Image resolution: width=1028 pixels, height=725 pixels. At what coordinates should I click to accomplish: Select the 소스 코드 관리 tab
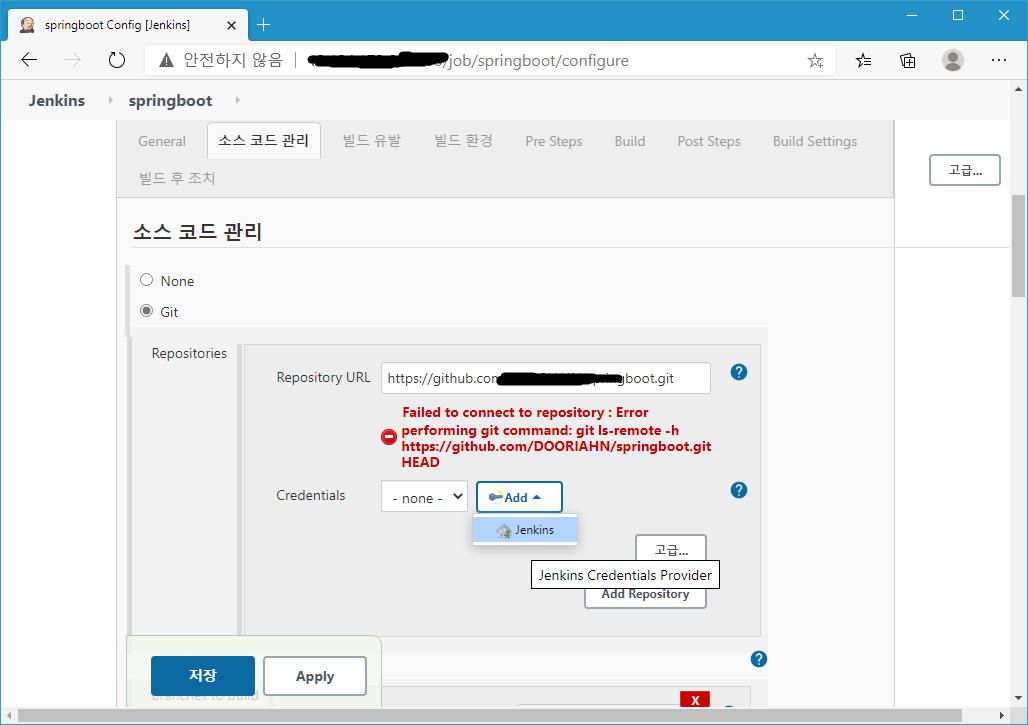click(264, 140)
